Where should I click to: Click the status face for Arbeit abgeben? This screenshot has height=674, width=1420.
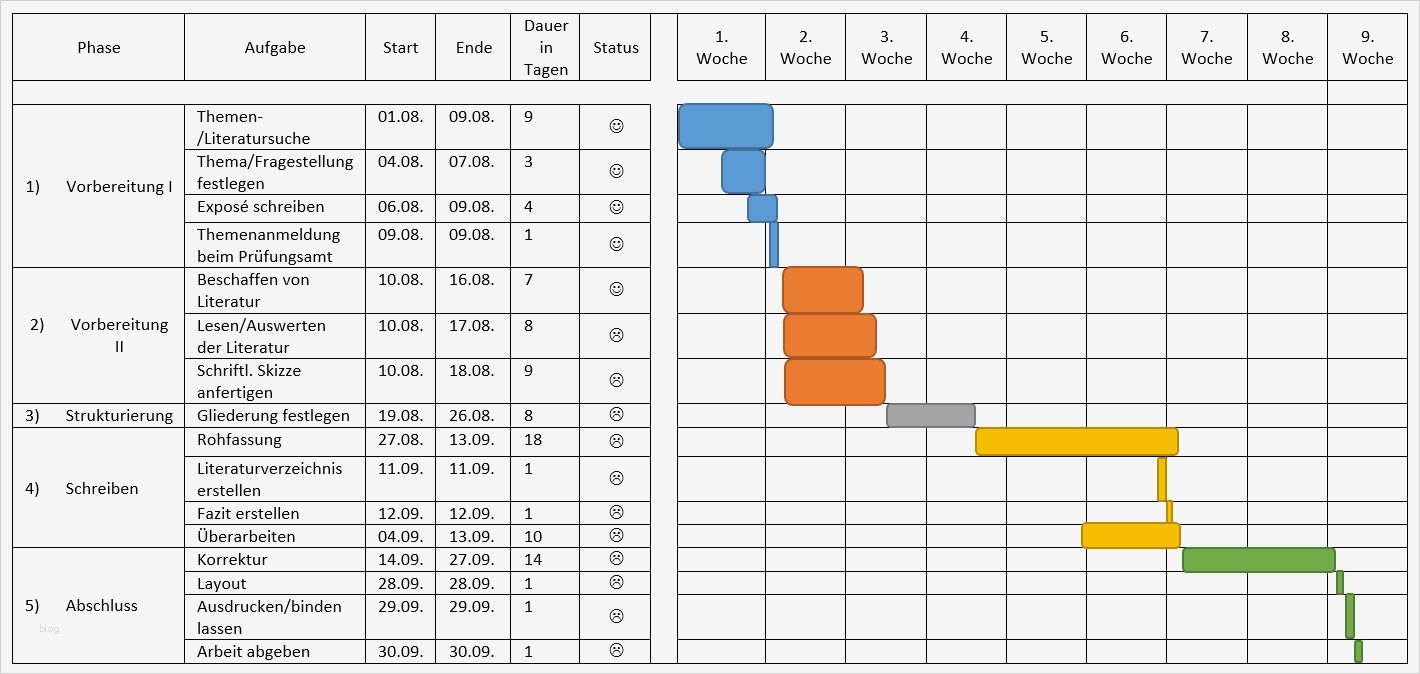coord(616,651)
